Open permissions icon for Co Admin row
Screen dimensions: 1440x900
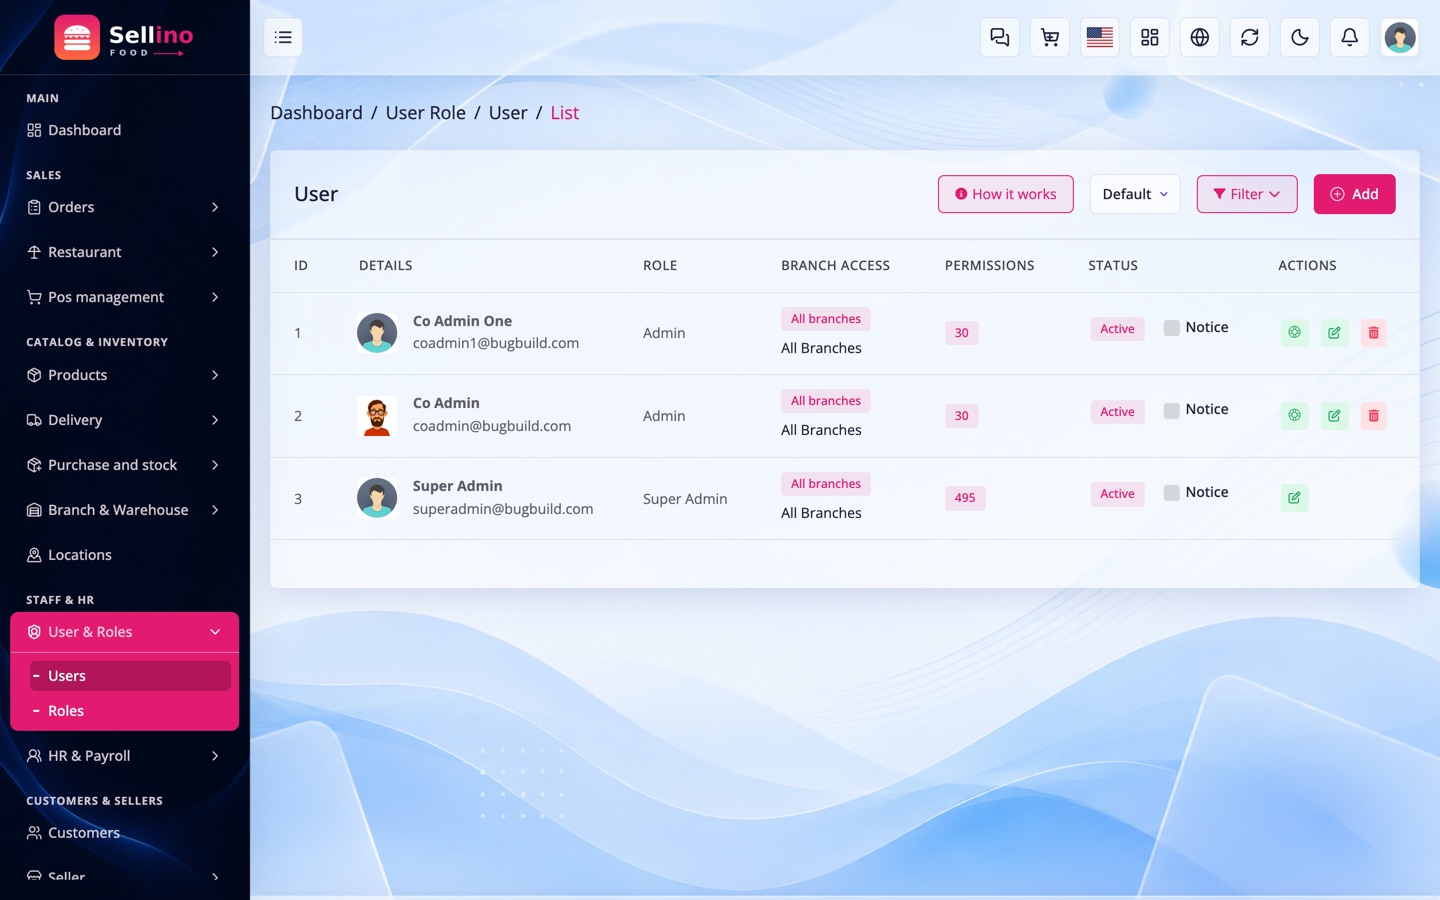pos(1294,416)
